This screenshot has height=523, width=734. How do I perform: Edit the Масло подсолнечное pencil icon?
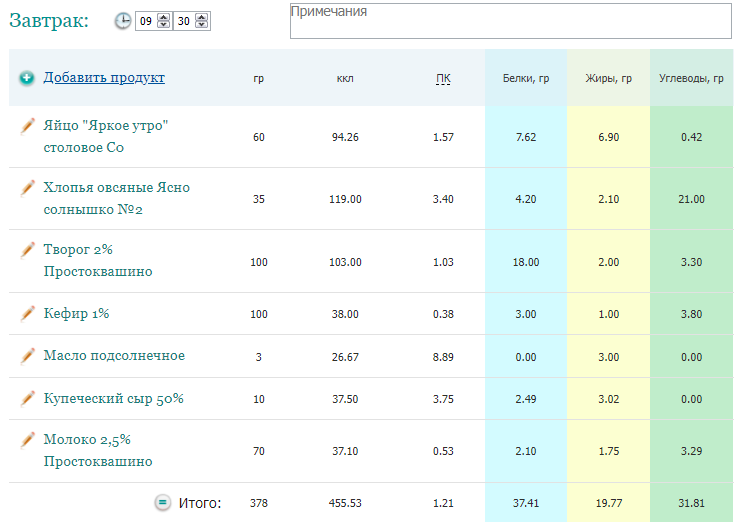coord(27,356)
